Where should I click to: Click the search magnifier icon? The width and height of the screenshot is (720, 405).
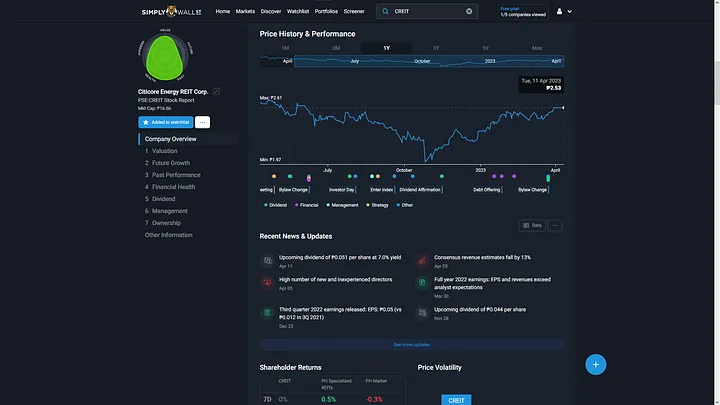[x=385, y=11]
